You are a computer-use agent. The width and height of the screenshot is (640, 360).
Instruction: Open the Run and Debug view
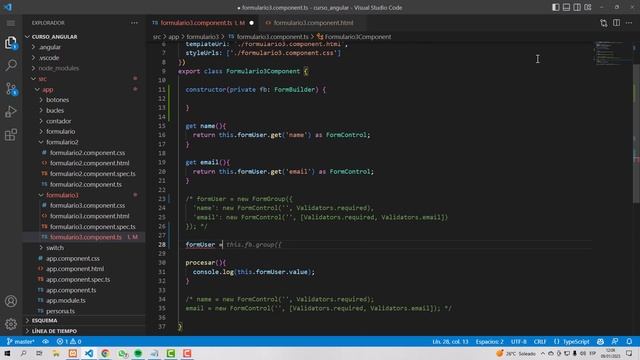11,111
